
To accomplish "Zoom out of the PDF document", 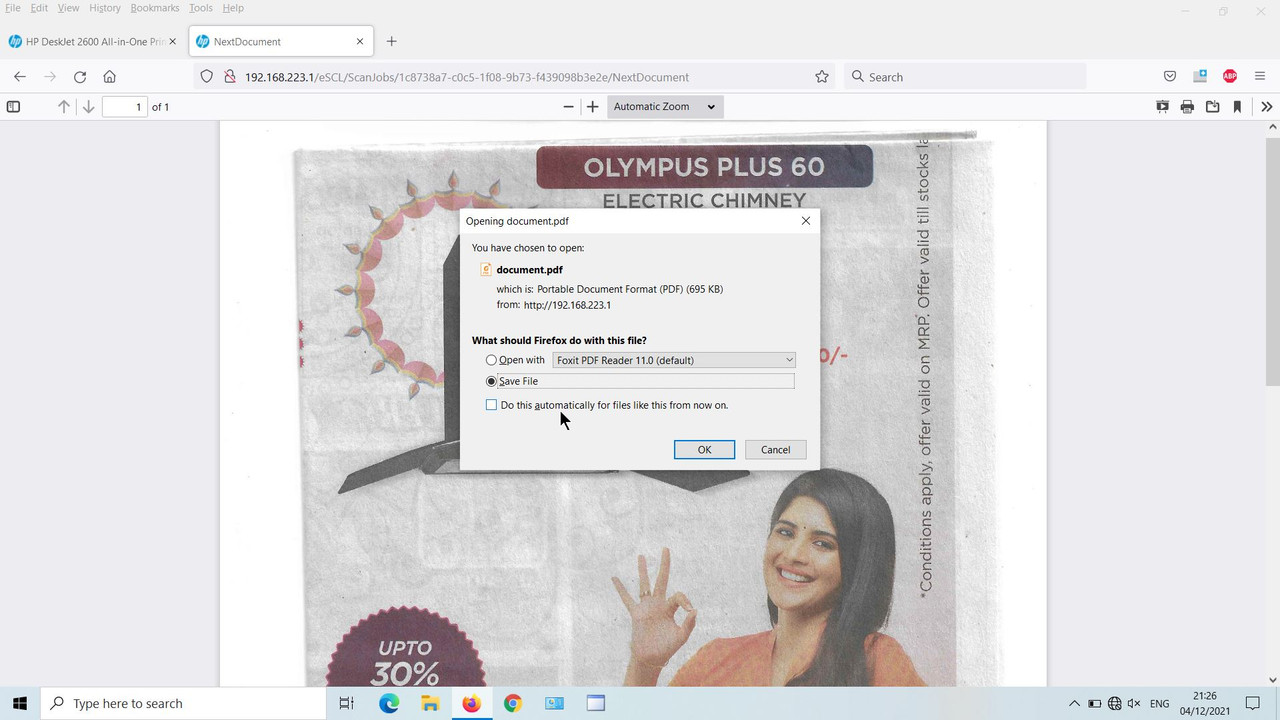I will click(569, 107).
